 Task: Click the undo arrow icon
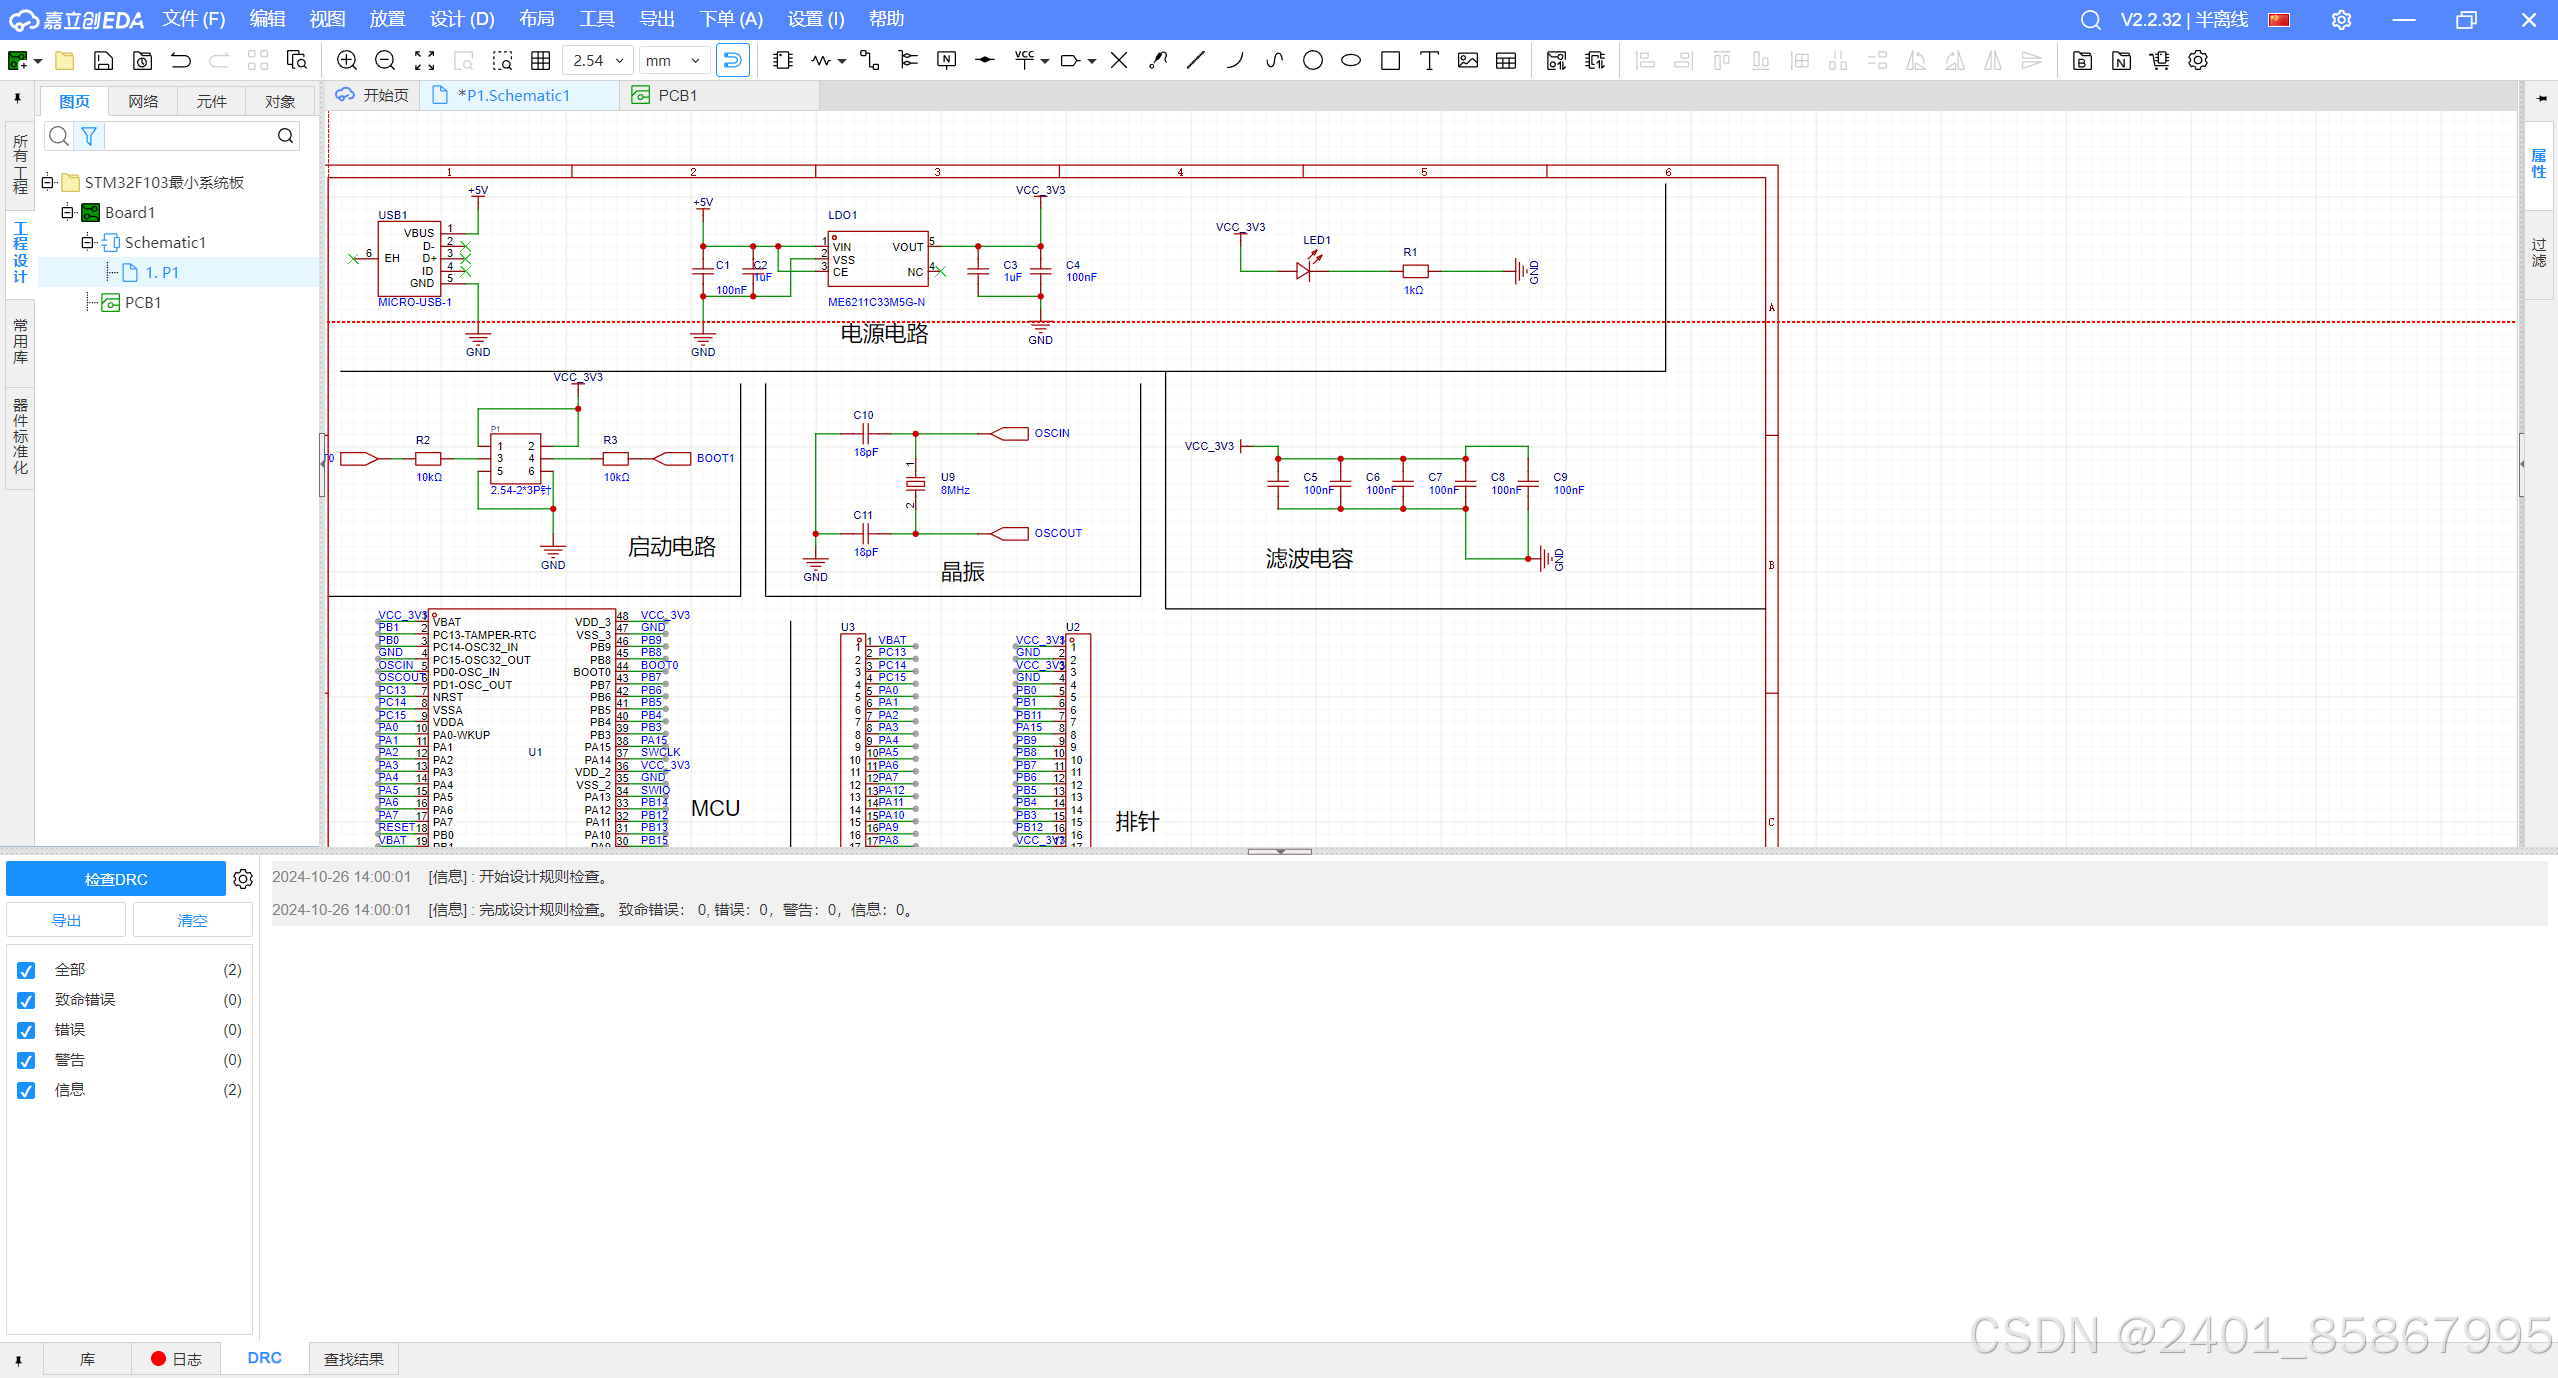(x=181, y=61)
